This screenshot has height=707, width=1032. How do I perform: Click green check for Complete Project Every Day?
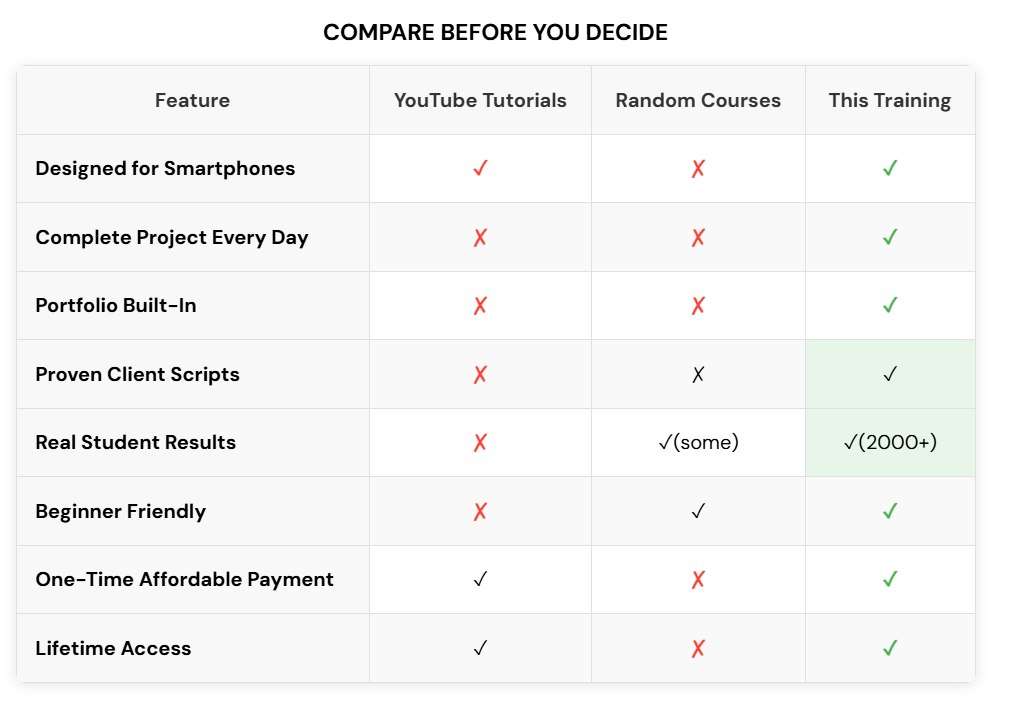coord(890,237)
